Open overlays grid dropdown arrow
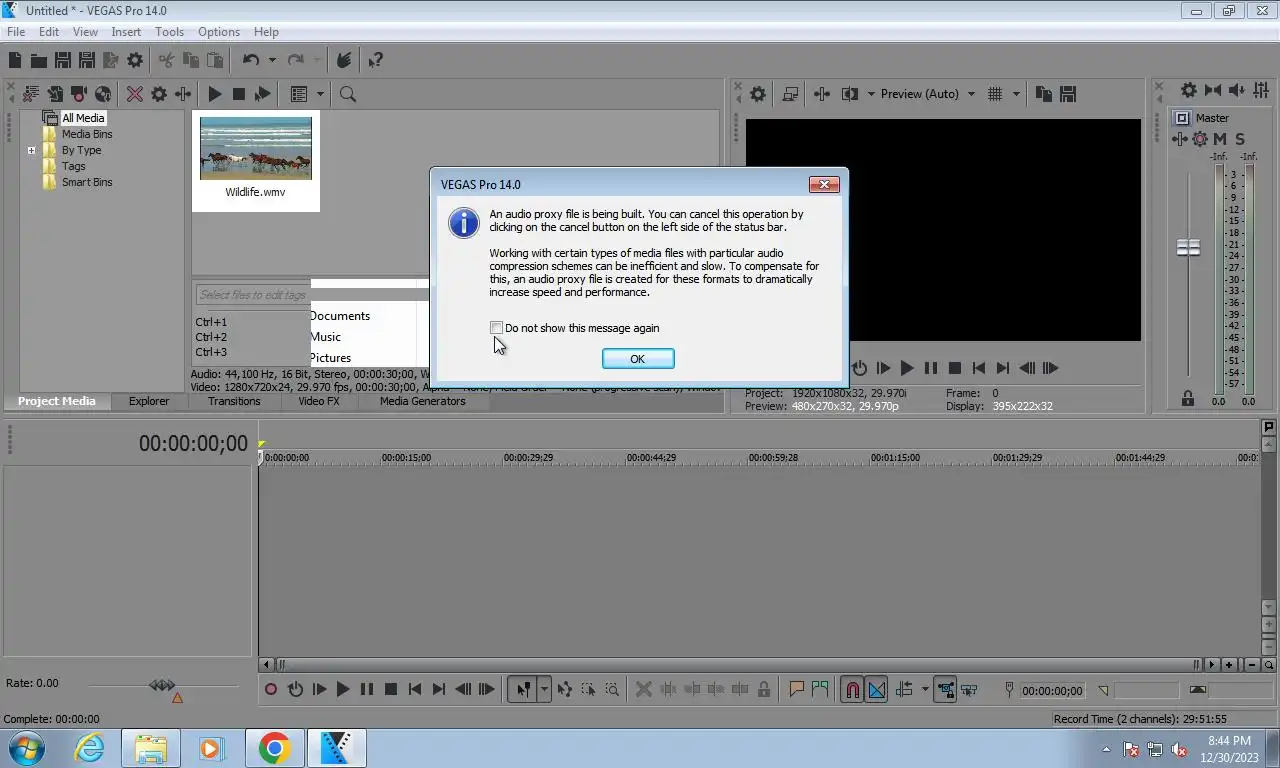The height and width of the screenshot is (768, 1280). coord(1016,94)
